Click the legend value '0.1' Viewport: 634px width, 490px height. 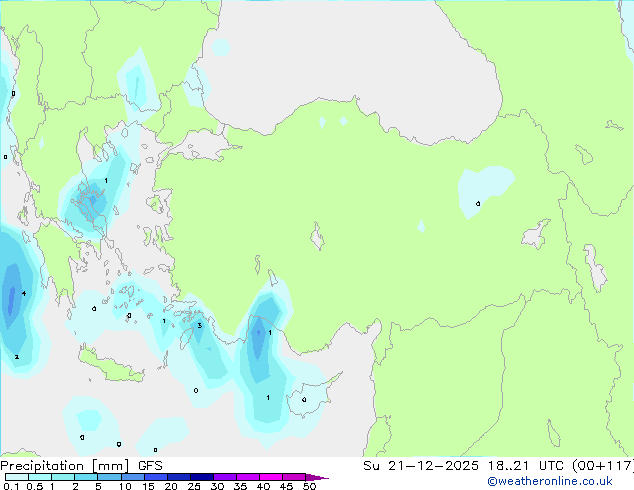pos(11,486)
